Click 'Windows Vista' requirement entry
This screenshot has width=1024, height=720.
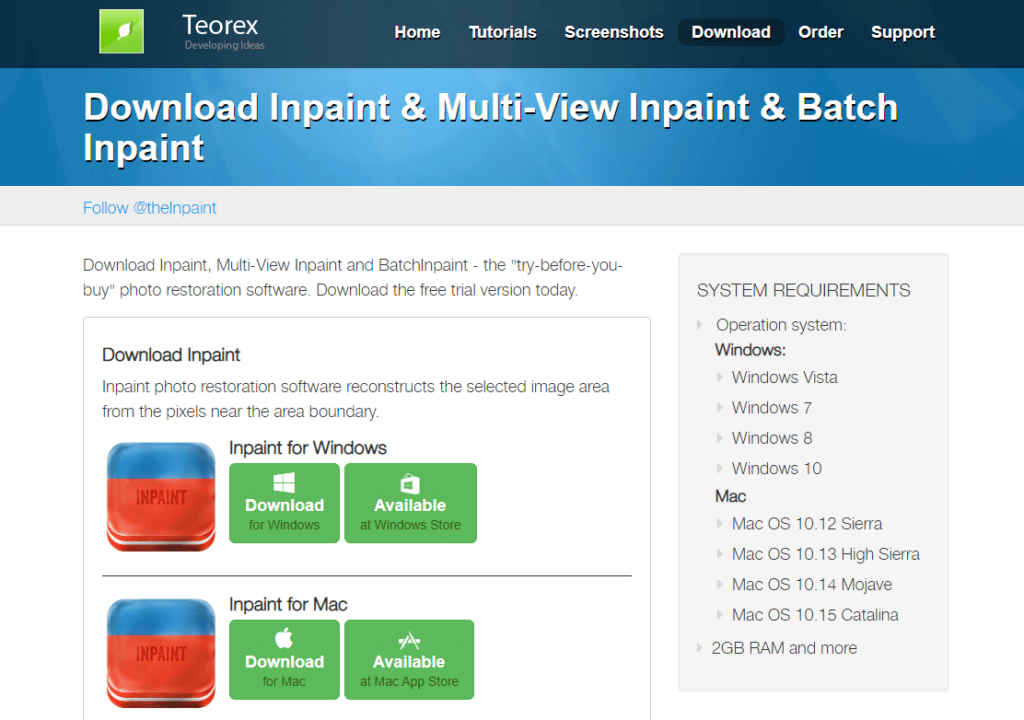tap(784, 377)
